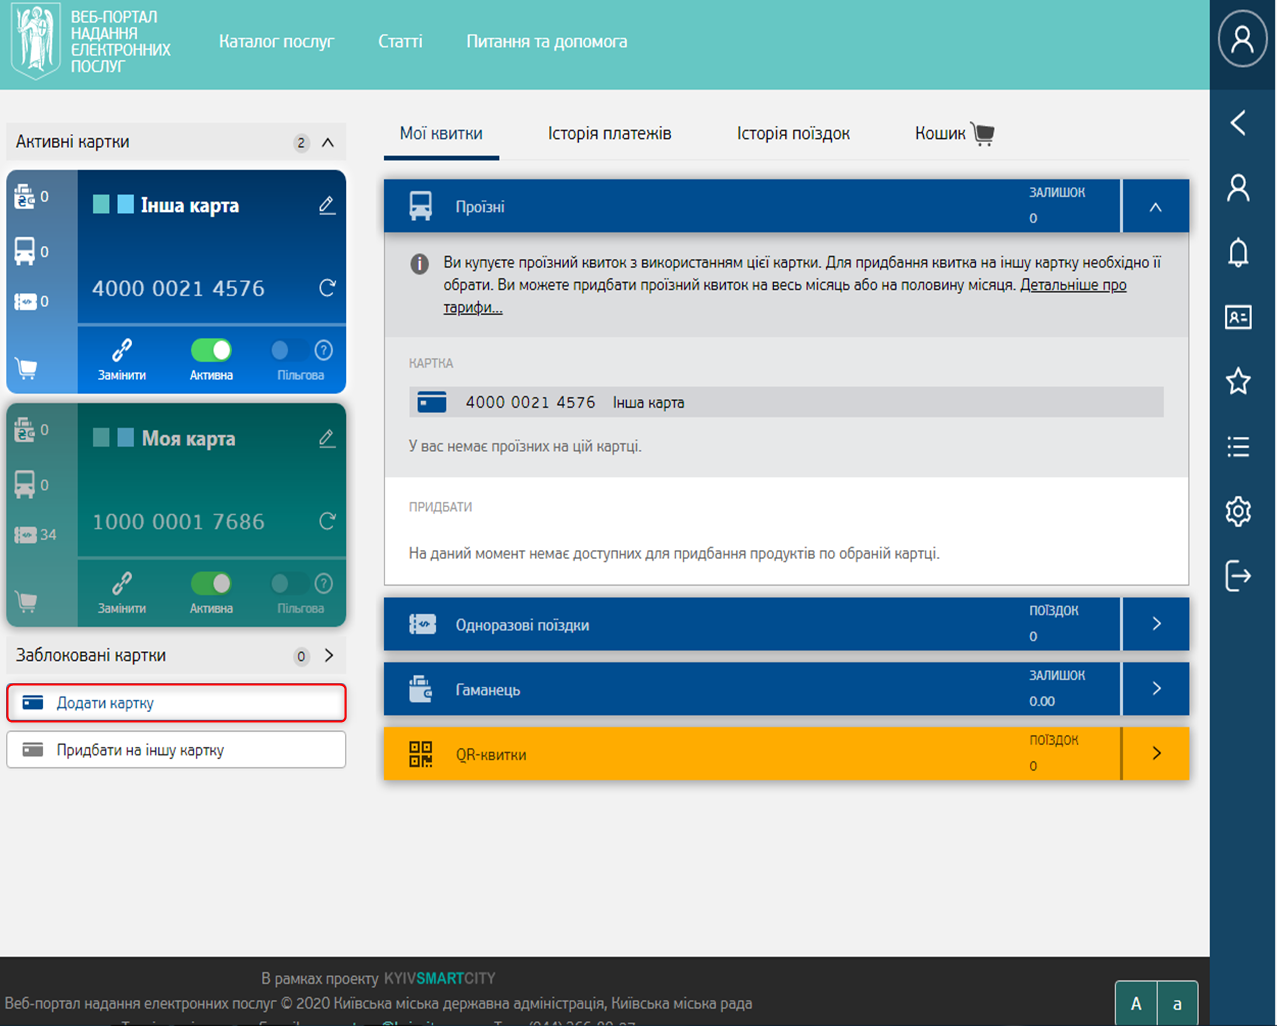
Task: Open Детальніше про тарифи link
Action: 1073,285
